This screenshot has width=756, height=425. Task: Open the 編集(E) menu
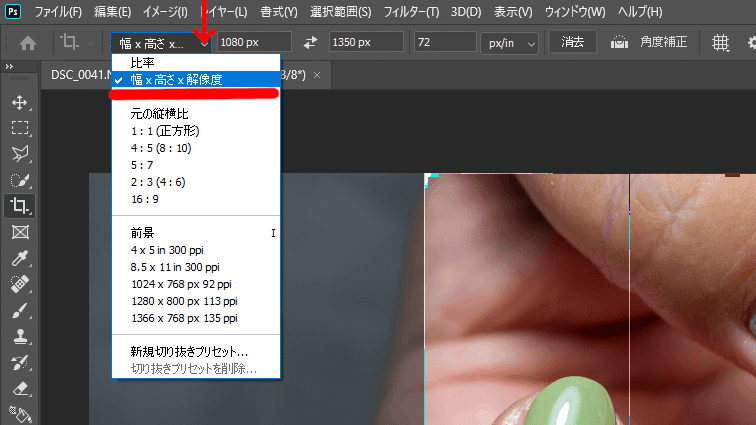pyautogui.click(x=112, y=12)
